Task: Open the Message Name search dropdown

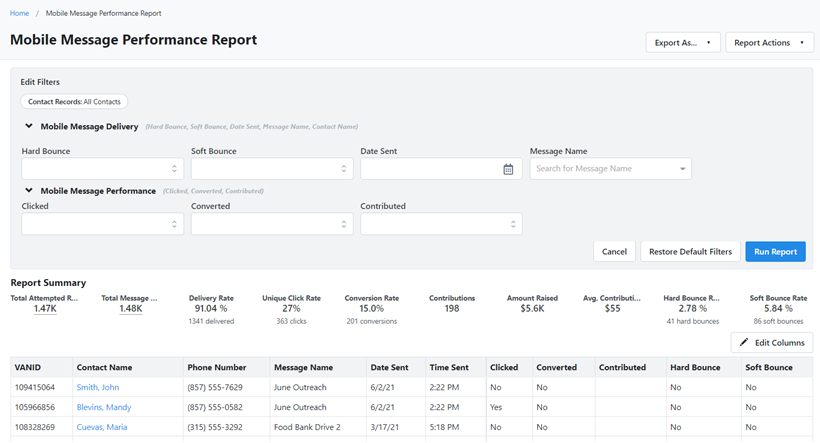Action: pyautogui.click(x=611, y=169)
